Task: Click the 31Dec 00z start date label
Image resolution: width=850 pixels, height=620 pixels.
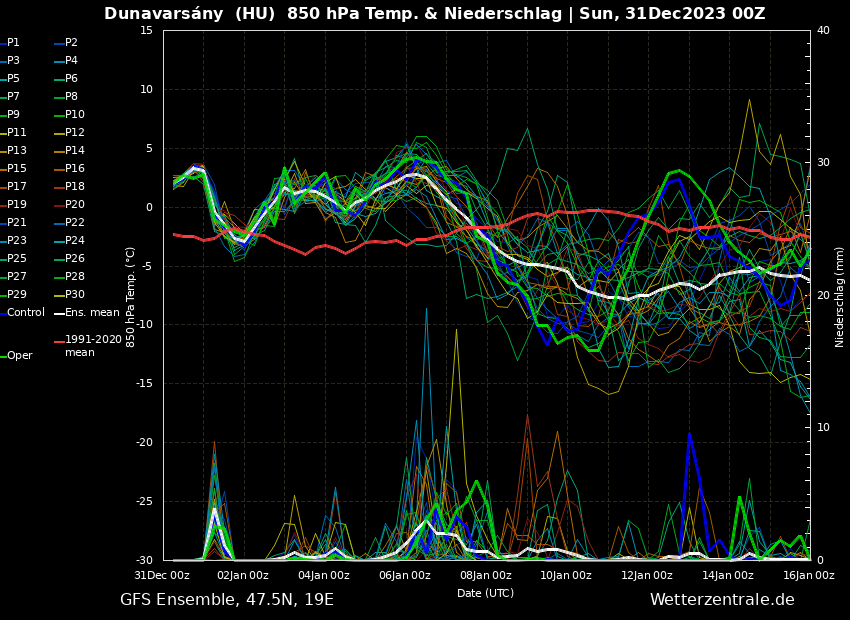Action: click(x=162, y=576)
